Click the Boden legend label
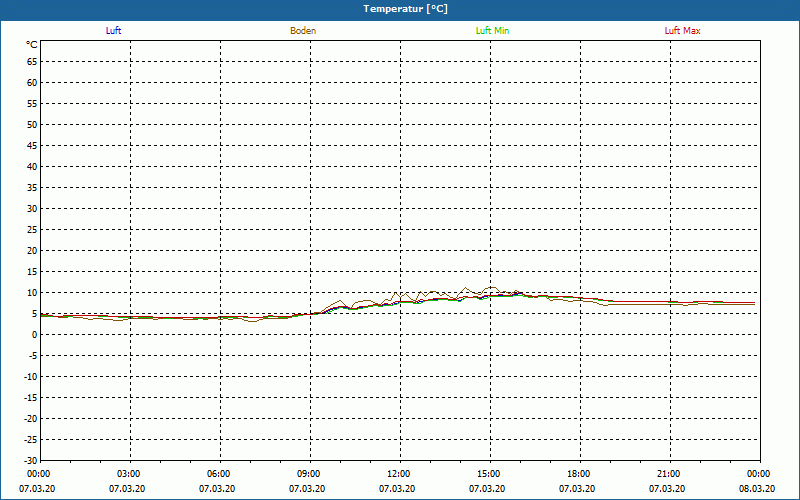Viewport: 800px width, 500px height. click(303, 31)
